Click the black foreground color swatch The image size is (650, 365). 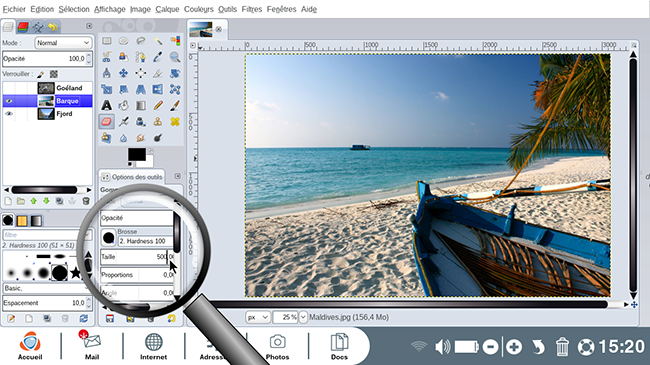136,155
